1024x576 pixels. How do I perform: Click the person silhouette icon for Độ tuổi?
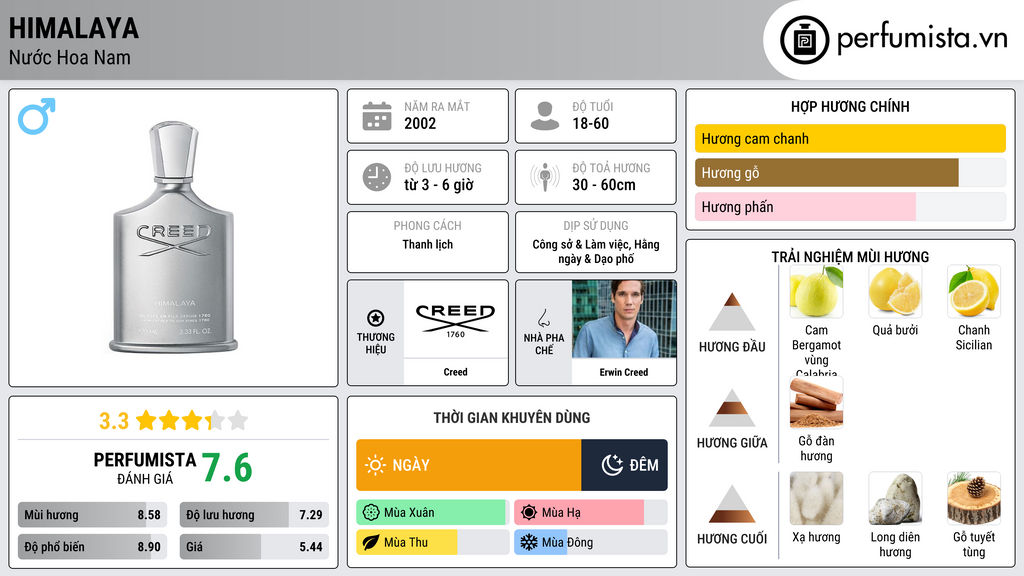[x=545, y=116]
